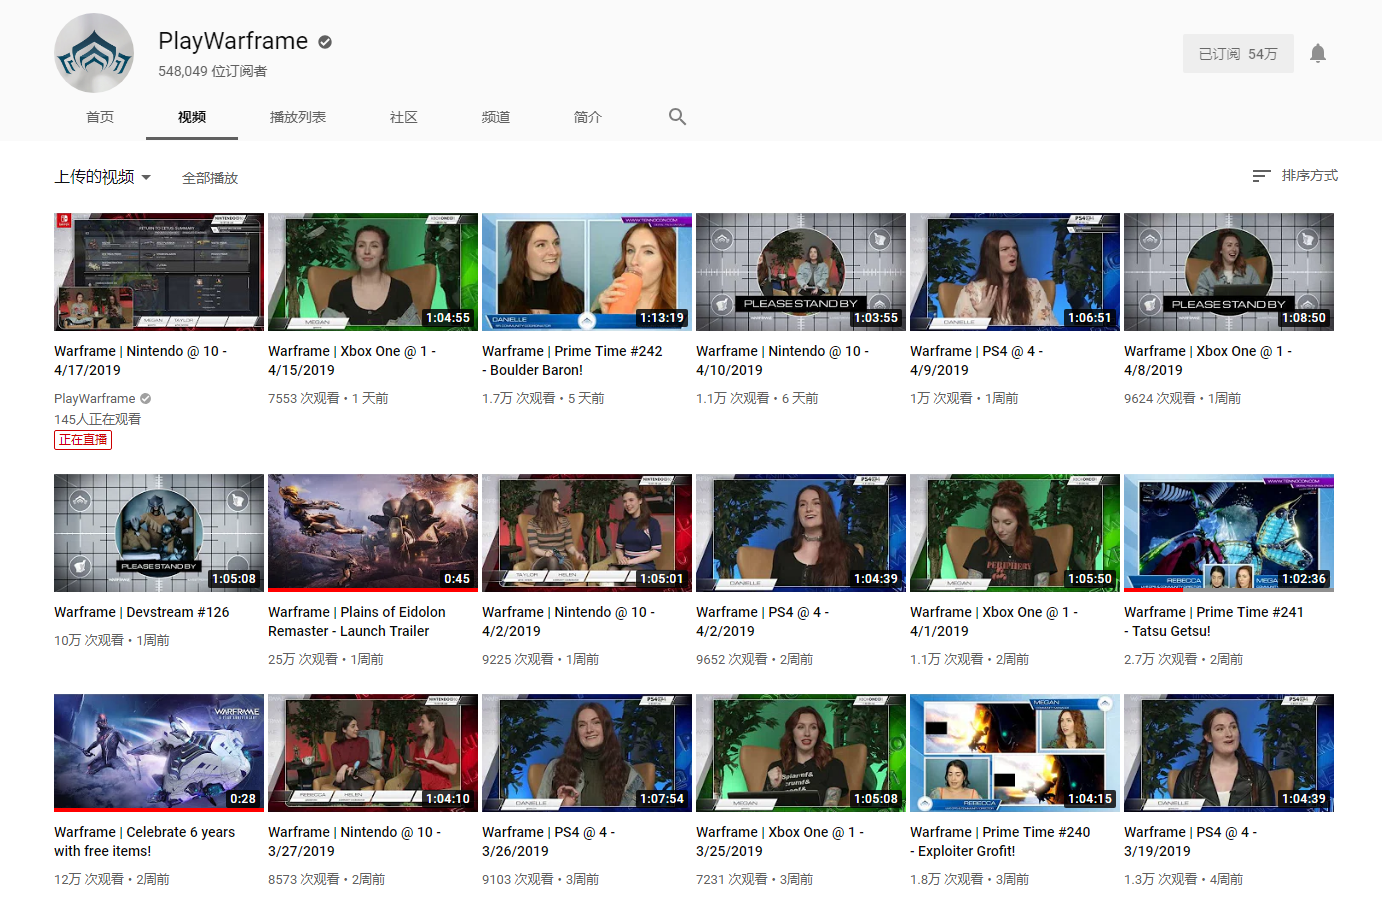Click the 548,049 位订阅者 subscriber count
The width and height of the screenshot is (1382, 897).
click(x=212, y=71)
